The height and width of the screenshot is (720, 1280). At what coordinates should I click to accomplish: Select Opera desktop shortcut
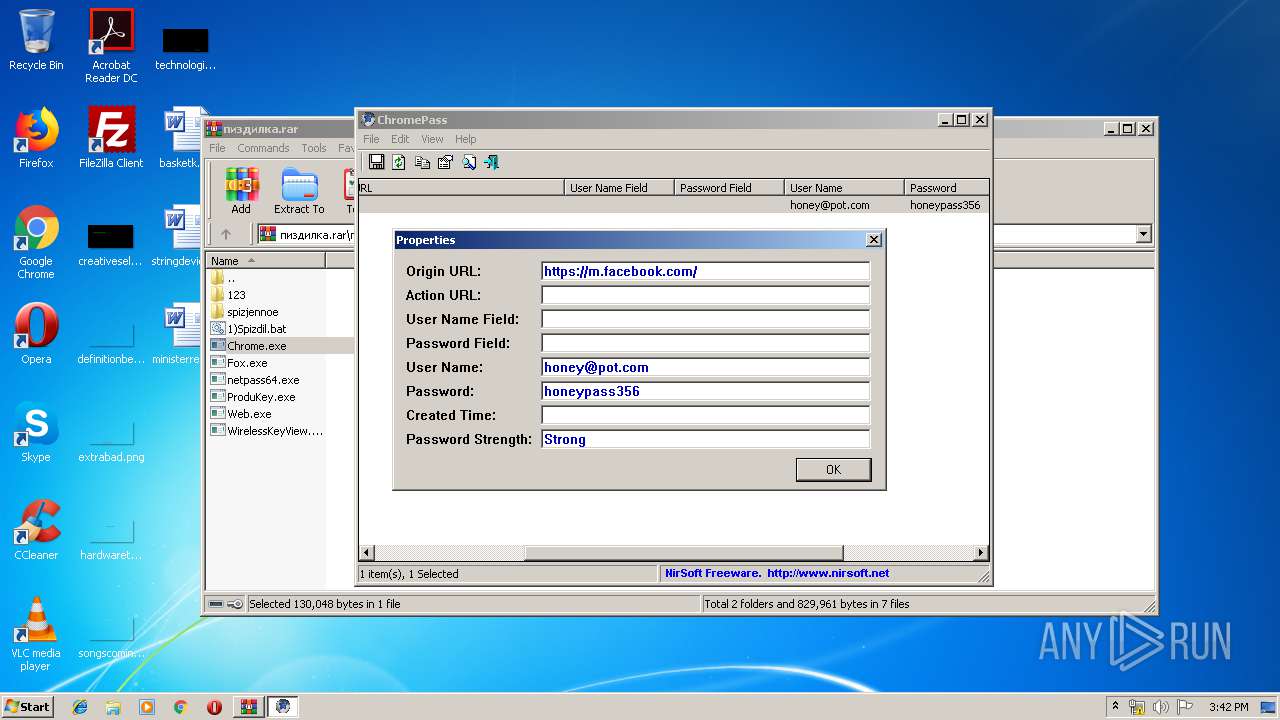tap(36, 334)
